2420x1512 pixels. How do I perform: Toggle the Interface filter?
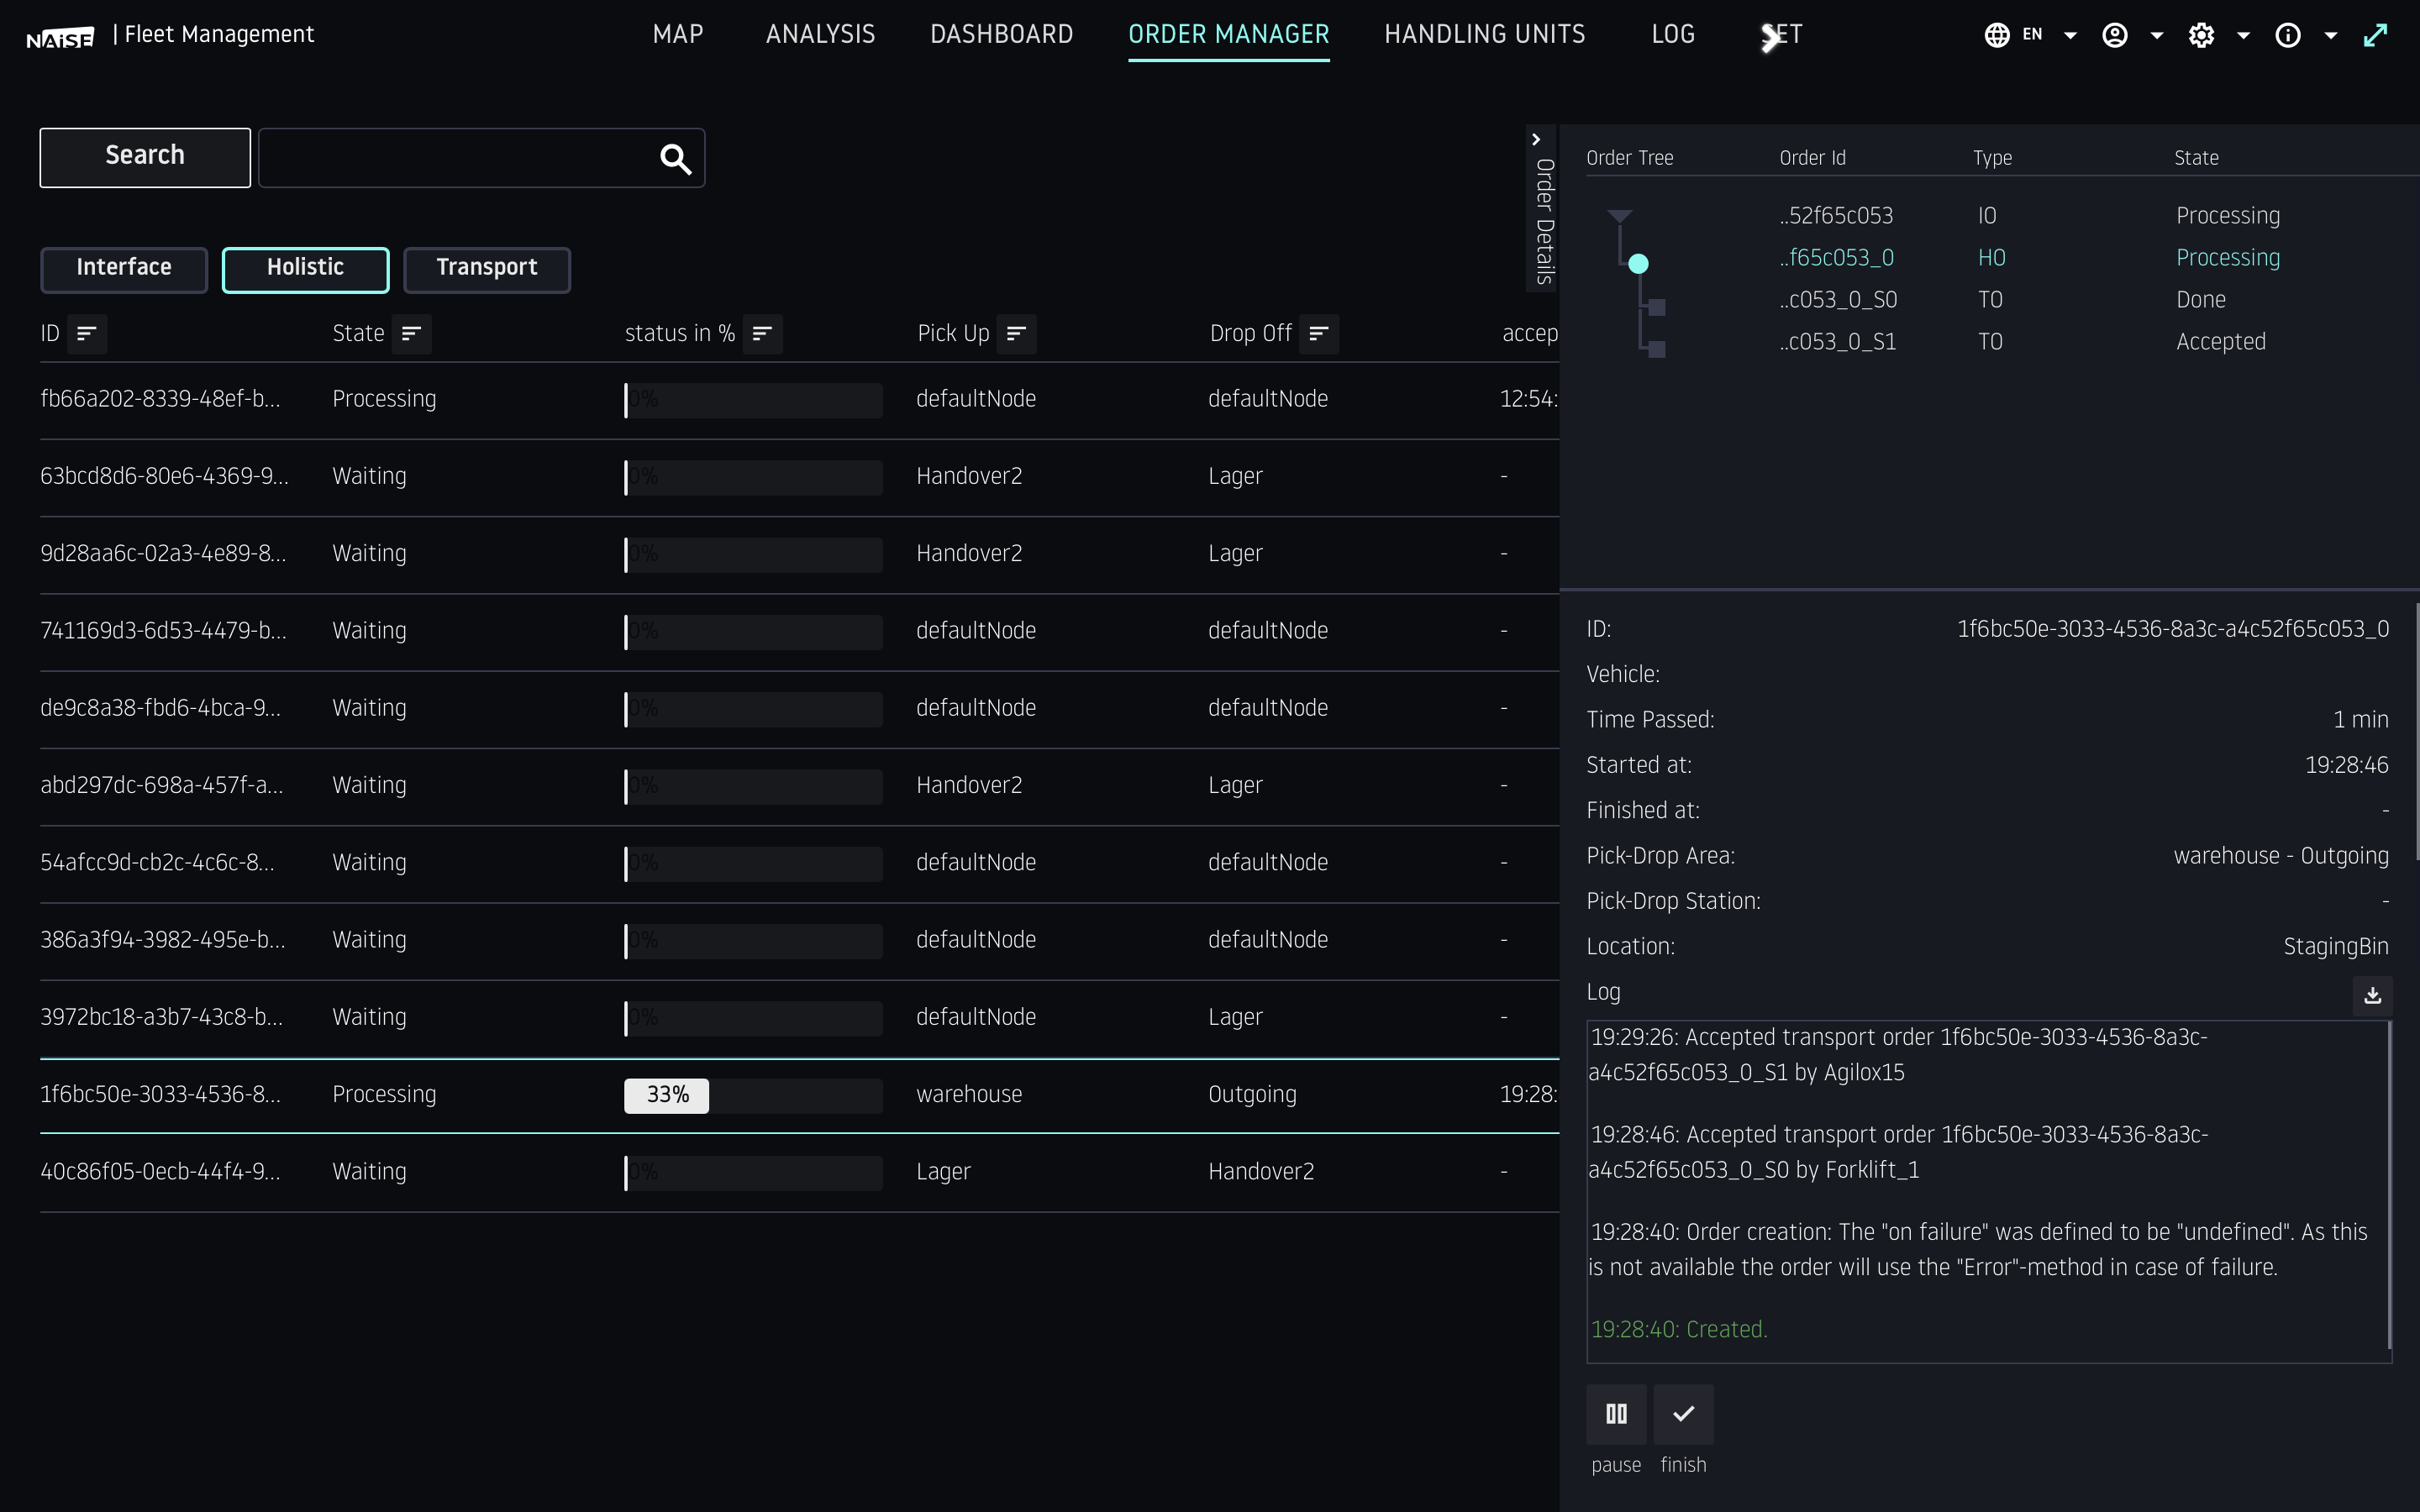click(x=124, y=269)
